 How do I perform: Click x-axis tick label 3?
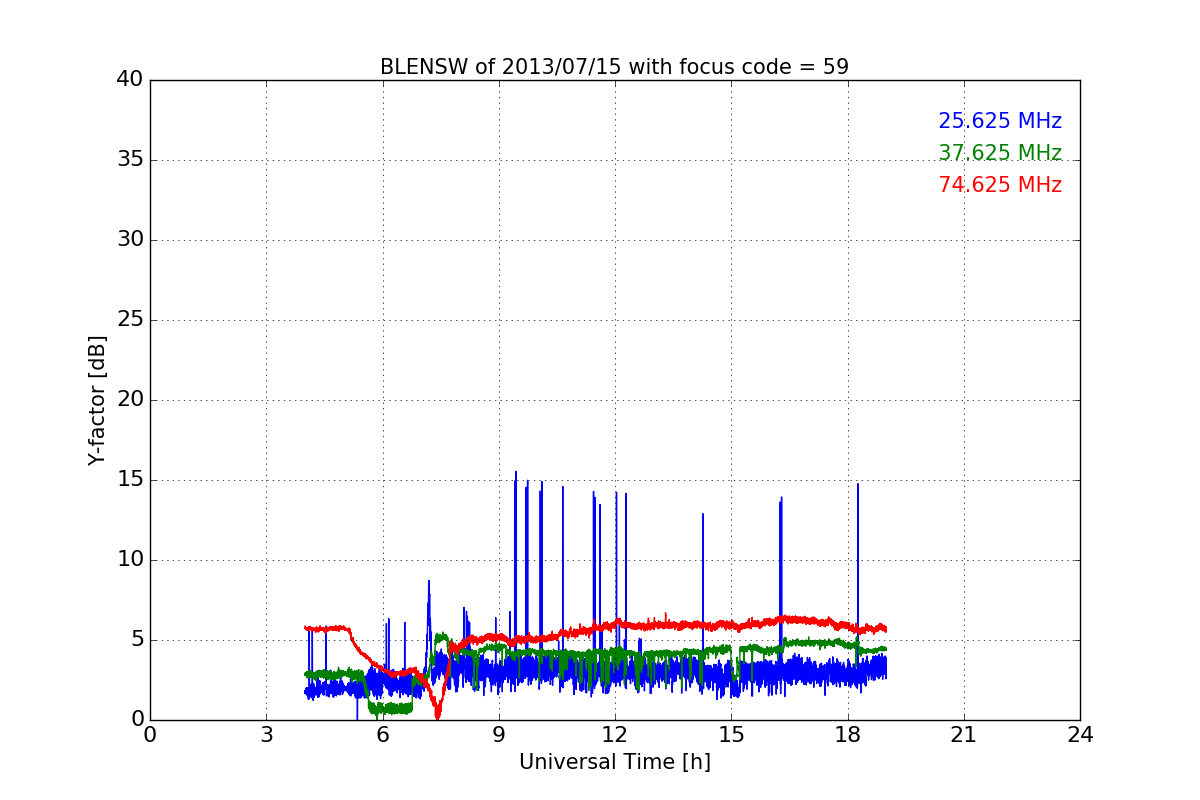click(x=266, y=734)
